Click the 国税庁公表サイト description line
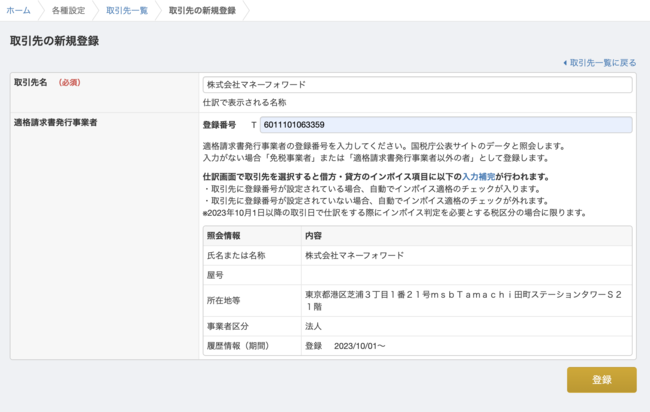The height and width of the screenshot is (412, 650). pyautogui.click(x=384, y=146)
